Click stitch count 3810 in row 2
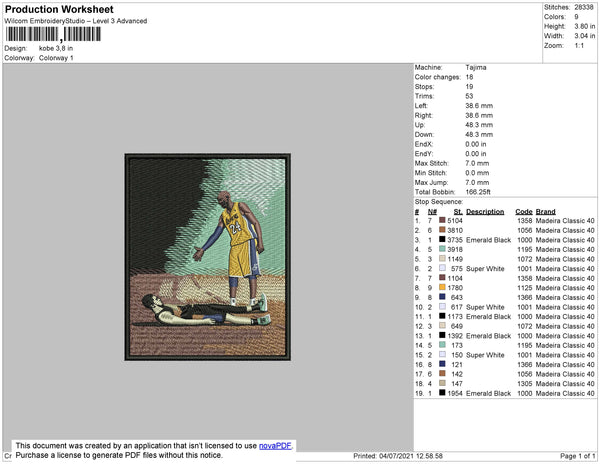This screenshot has width=600, height=464. click(455, 230)
